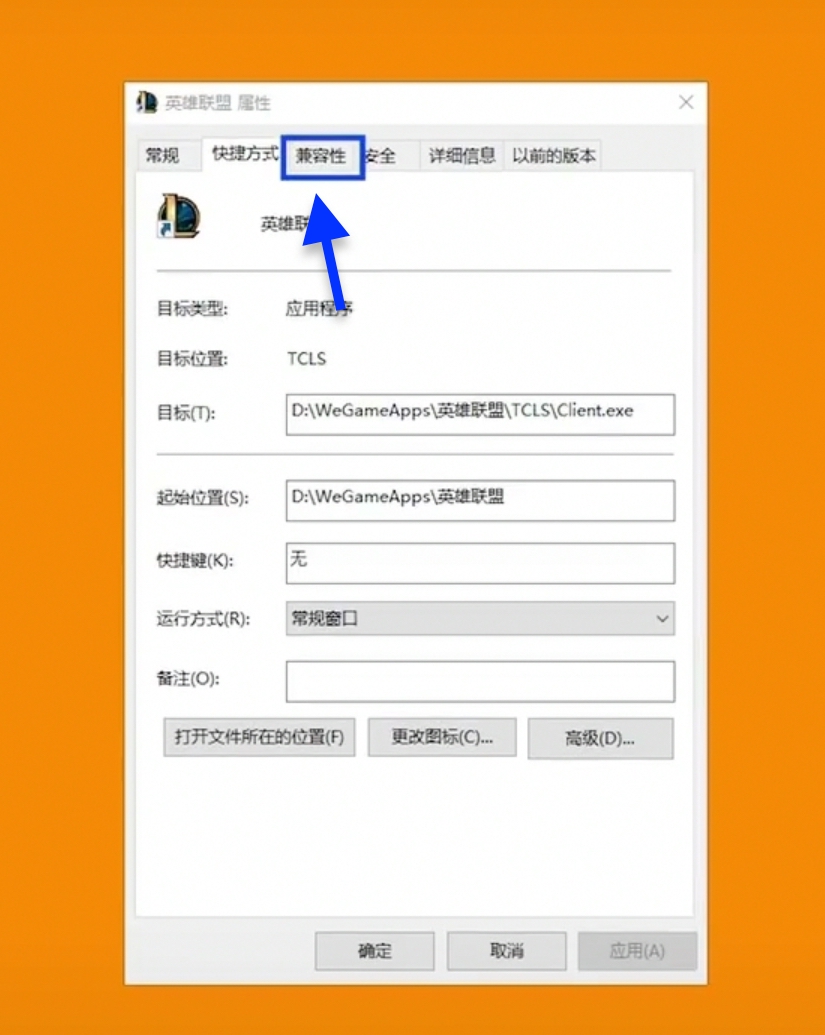Dismiss the dialog using 取消
Image resolution: width=825 pixels, height=1035 pixels.
(507, 951)
